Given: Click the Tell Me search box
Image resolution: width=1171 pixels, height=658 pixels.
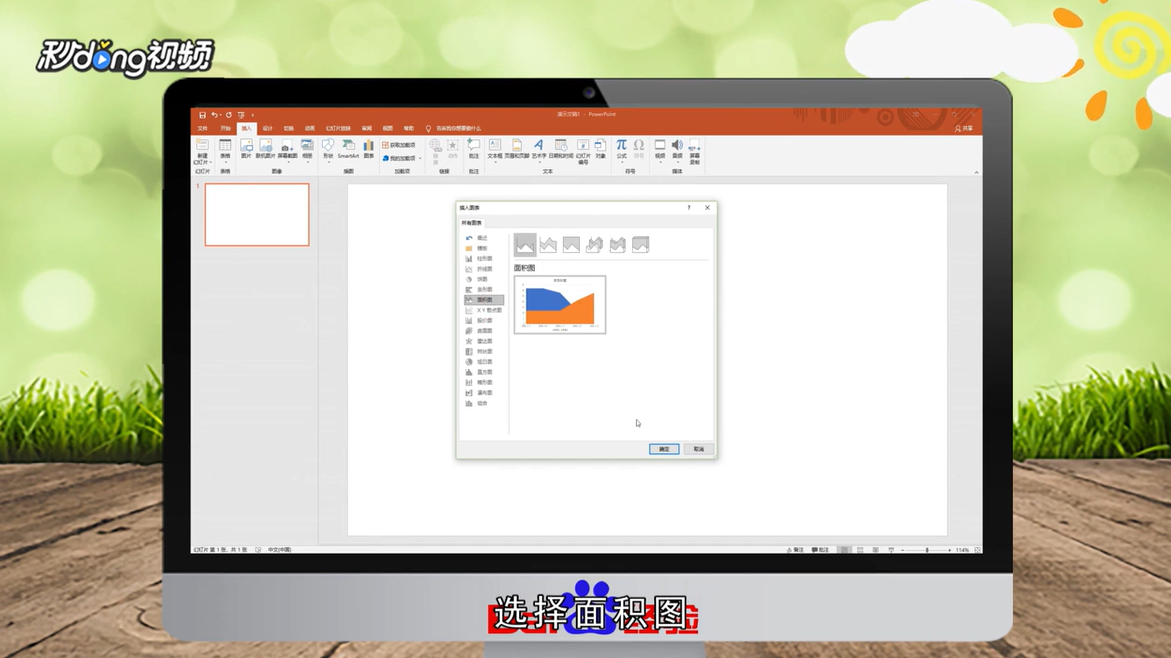Looking at the screenshot, I should pos(453,128).
